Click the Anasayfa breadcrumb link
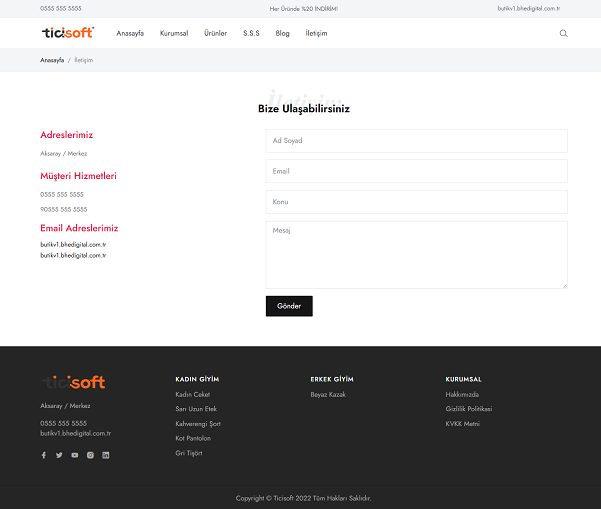 point(52,60)
